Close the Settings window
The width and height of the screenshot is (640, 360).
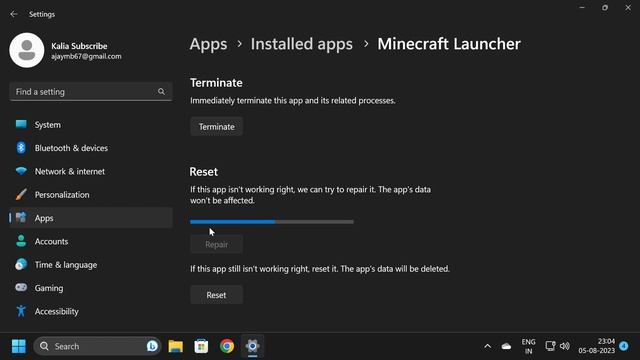628,7
